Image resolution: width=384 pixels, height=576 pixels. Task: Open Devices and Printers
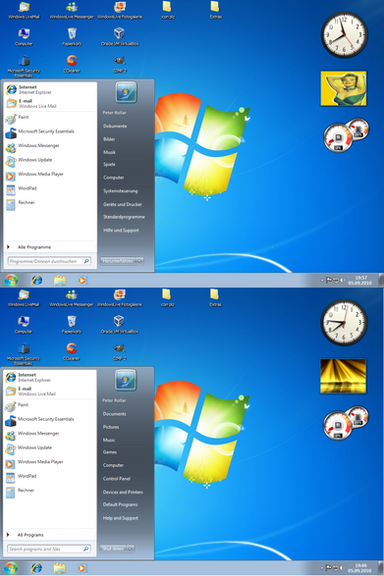[123, 492]
